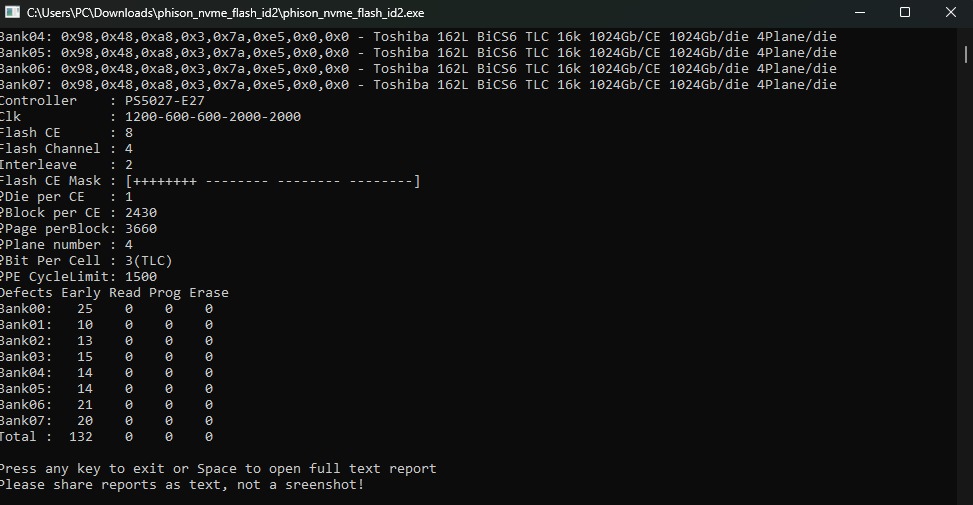The height and width of the screenshot is (505, 973).
Task: Click the Controller PS5027-E27 value
Action: point(164,101)
